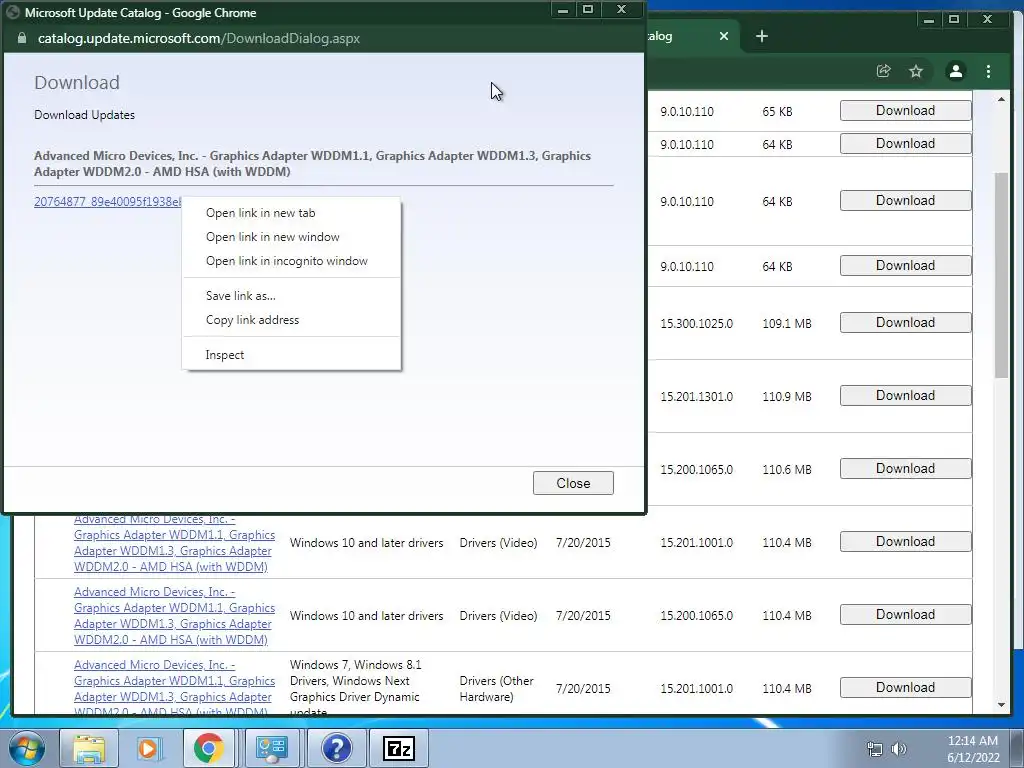Download the 15.200.1065.0 Drivers (Video) 110.4 MB update
The image size is (1024, 768).
coord(905,615)
